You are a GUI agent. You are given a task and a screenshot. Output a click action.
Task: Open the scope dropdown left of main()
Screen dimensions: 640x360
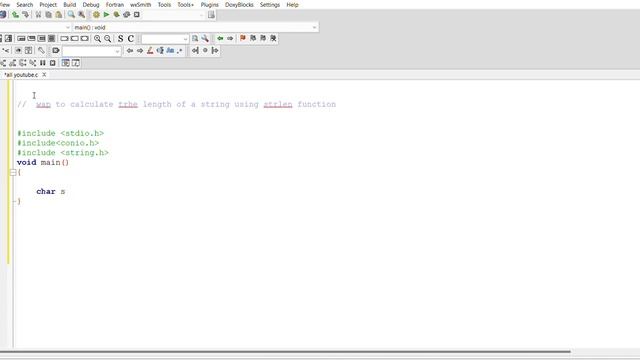click(68, 27)
